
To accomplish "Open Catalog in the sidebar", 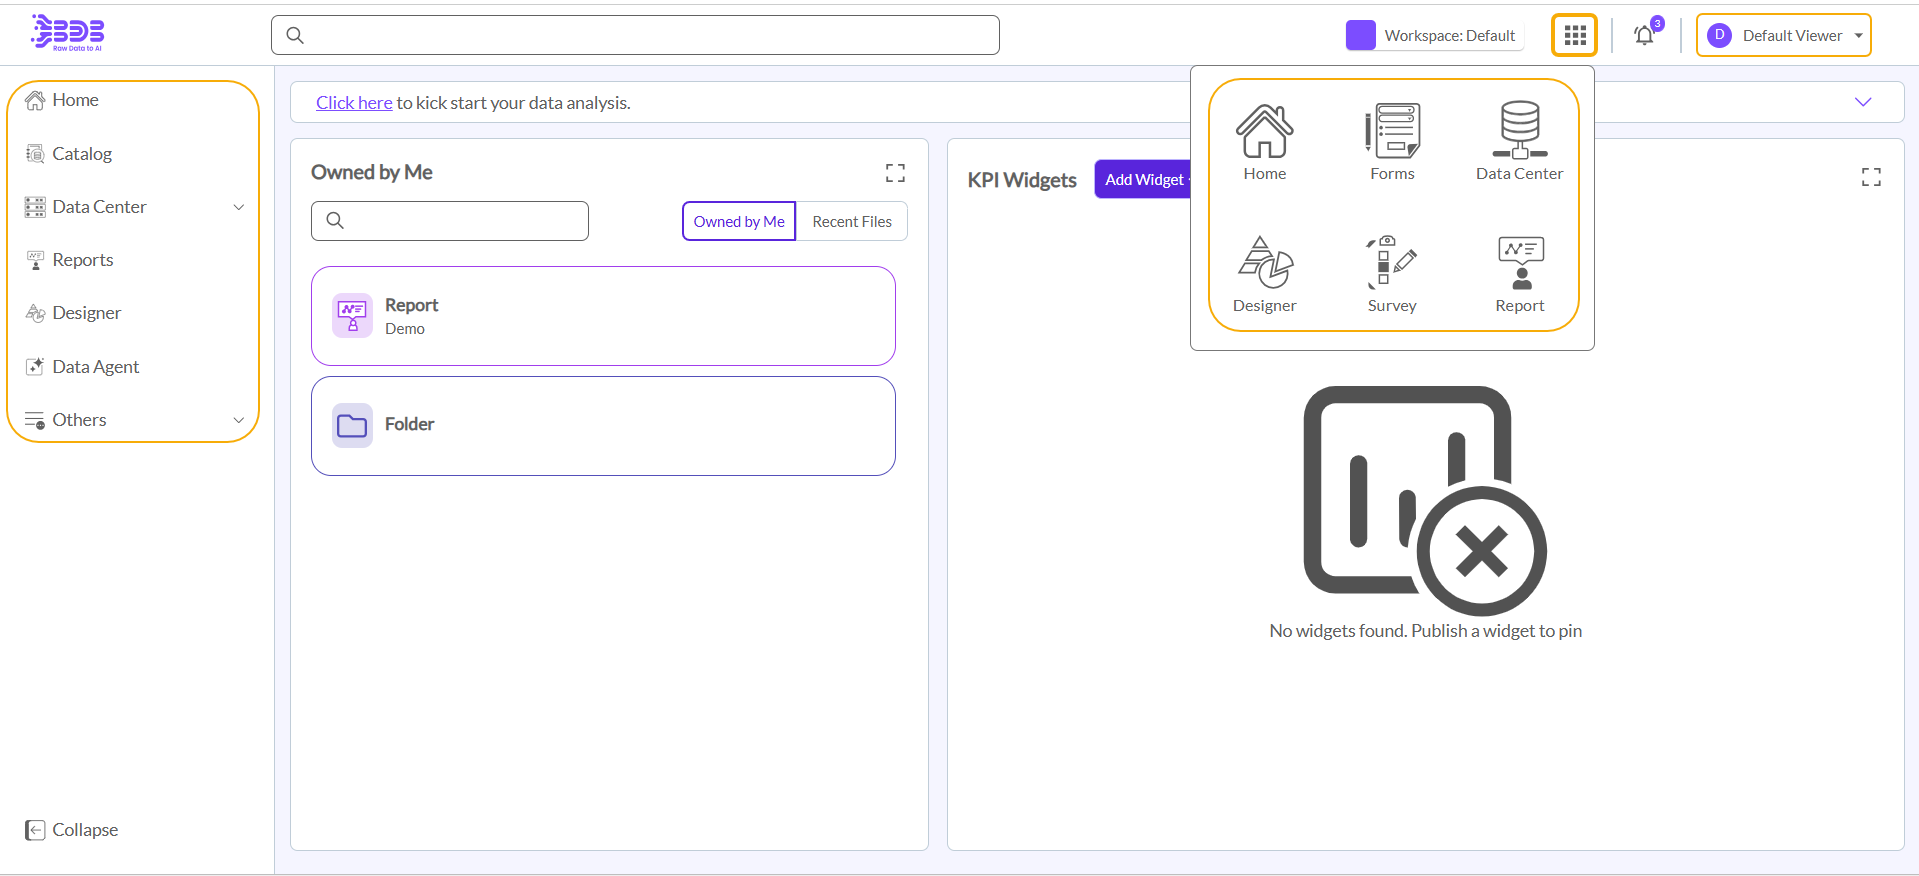I will coord(82,154).
